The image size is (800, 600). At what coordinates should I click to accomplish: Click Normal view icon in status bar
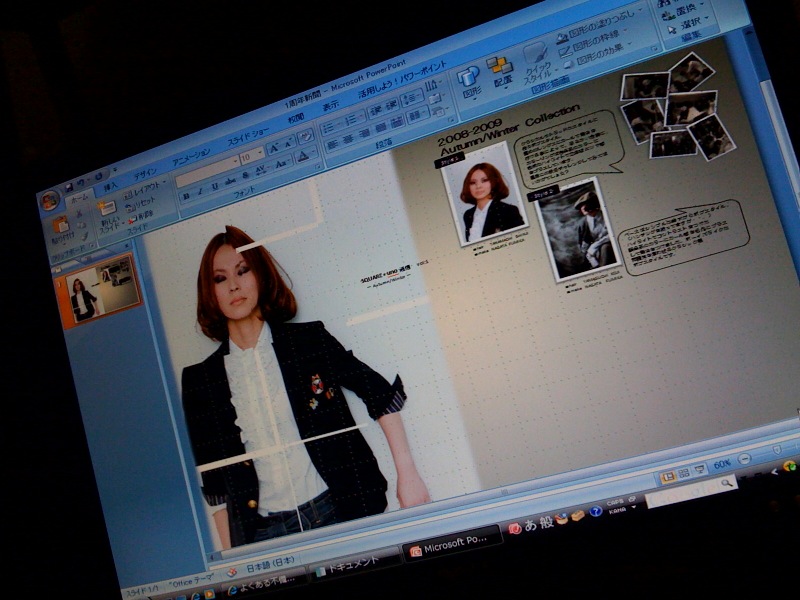click(668, 478)
